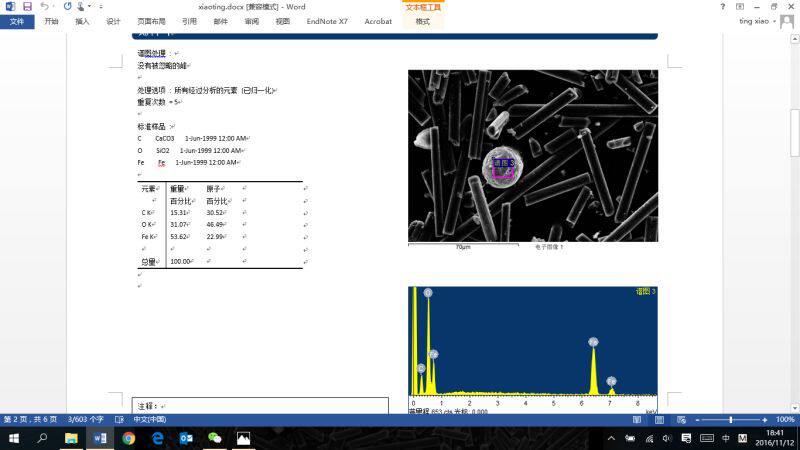Click the word count '3/603 个字'
Screen dimensions: 800x450
tap(86, 419)
